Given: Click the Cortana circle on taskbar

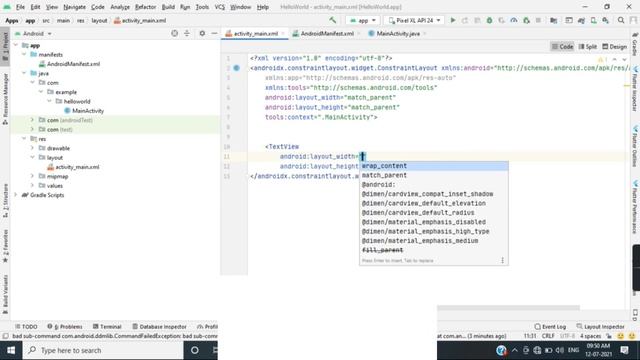Looking at the screenshot, I should point(195,350).
